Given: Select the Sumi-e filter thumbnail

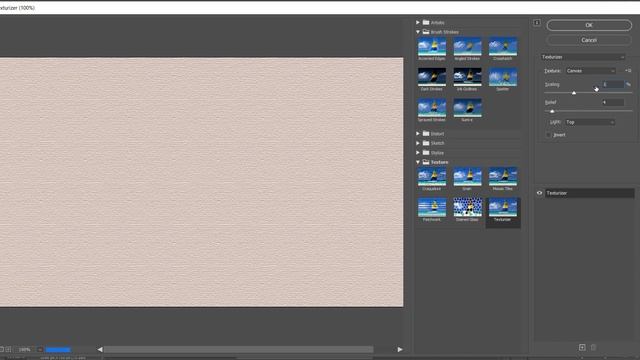Looking at the screenshot, I should click(467, 108).
